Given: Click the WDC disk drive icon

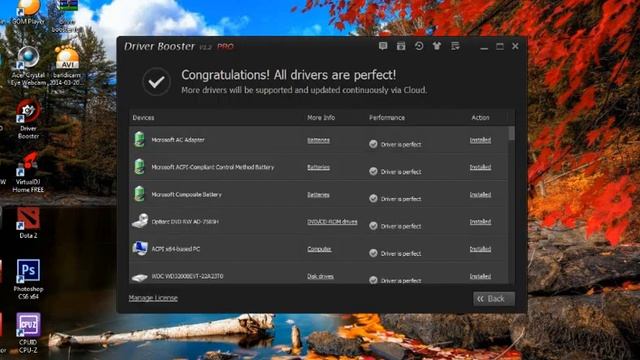Looking at the screenshot, I should (140, 278).
